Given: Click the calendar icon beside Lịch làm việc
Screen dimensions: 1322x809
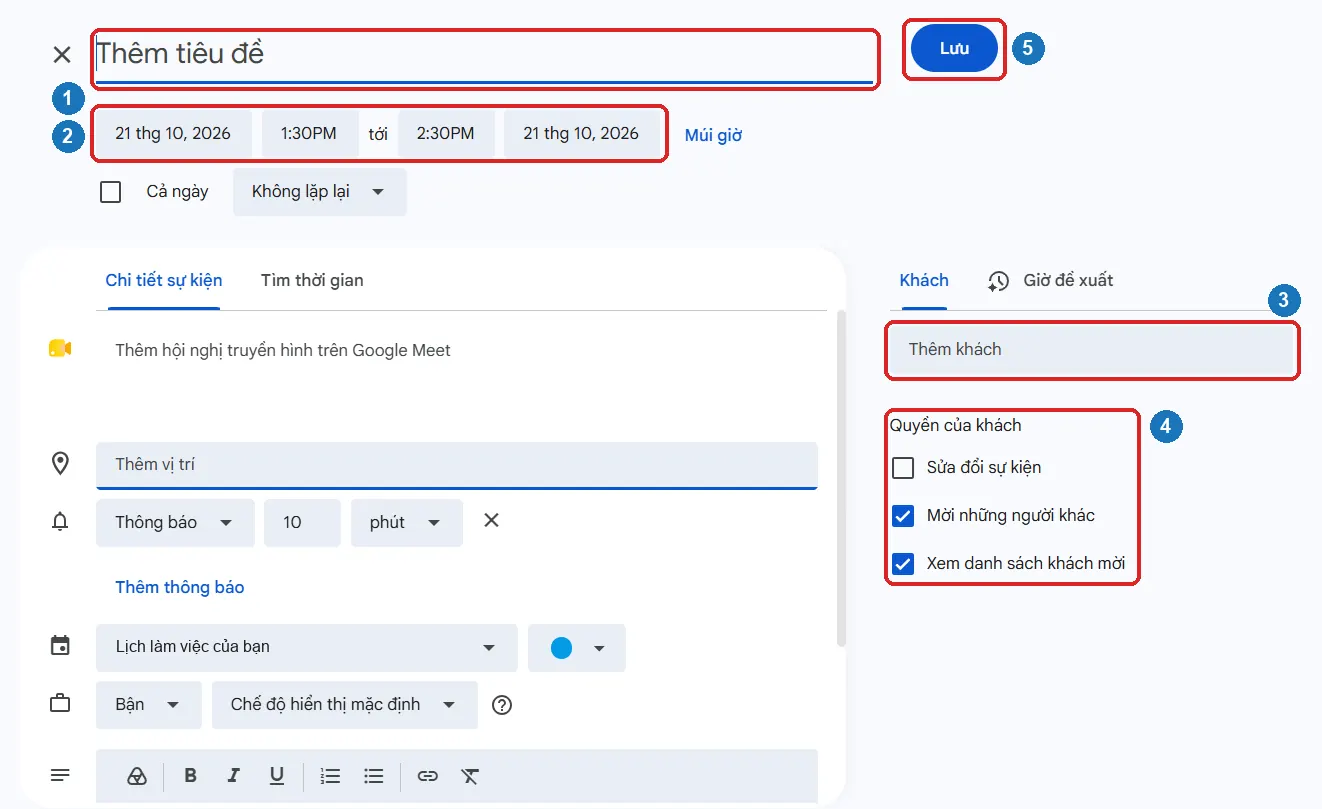Looking at the screenshot, I should pyautogui.click(x=60, y=646).
